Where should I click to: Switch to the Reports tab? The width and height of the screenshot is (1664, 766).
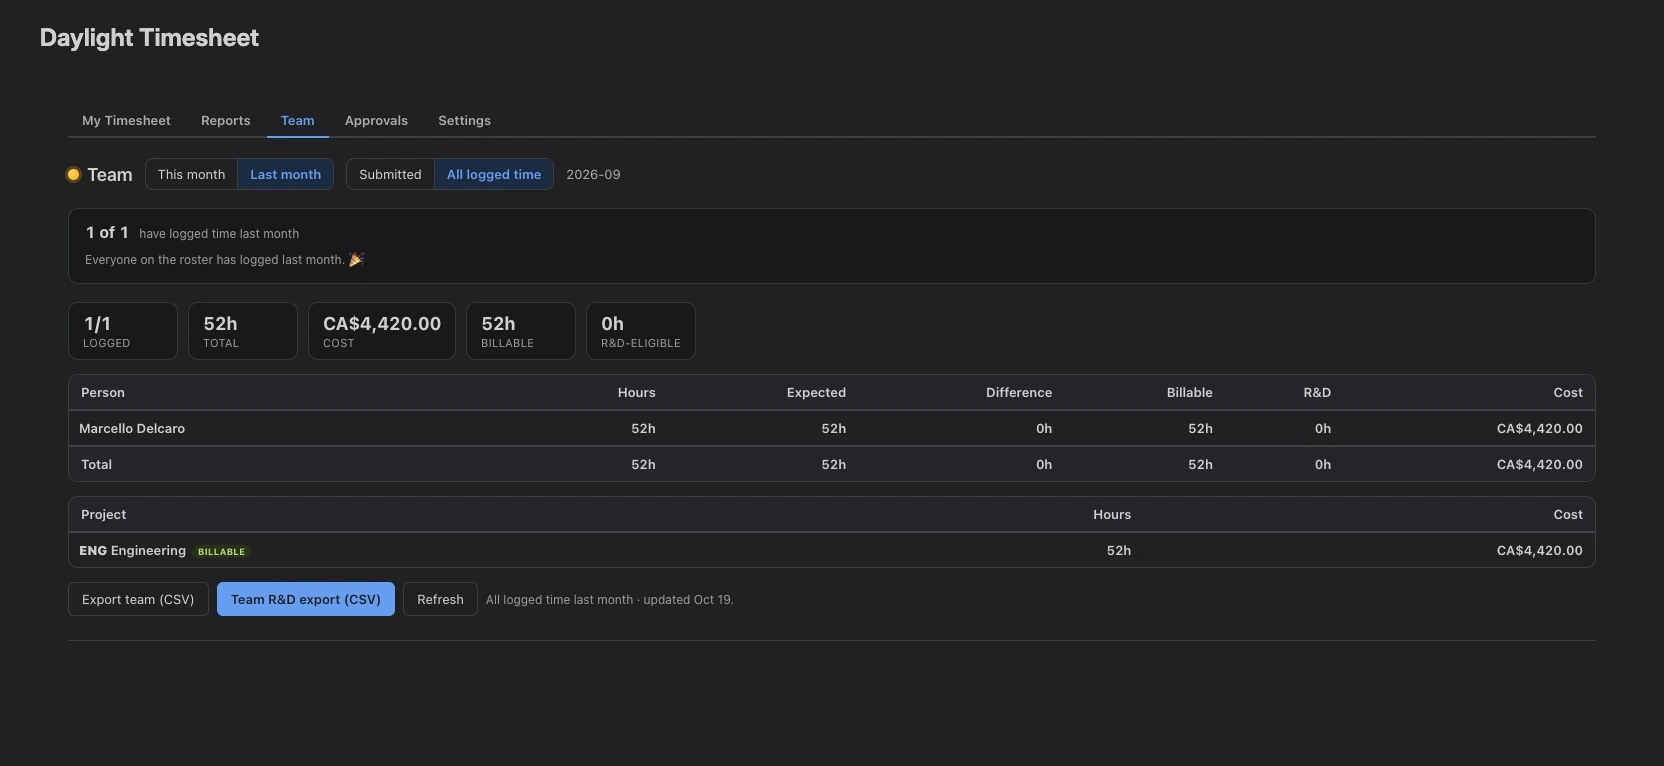pos(226,120)
